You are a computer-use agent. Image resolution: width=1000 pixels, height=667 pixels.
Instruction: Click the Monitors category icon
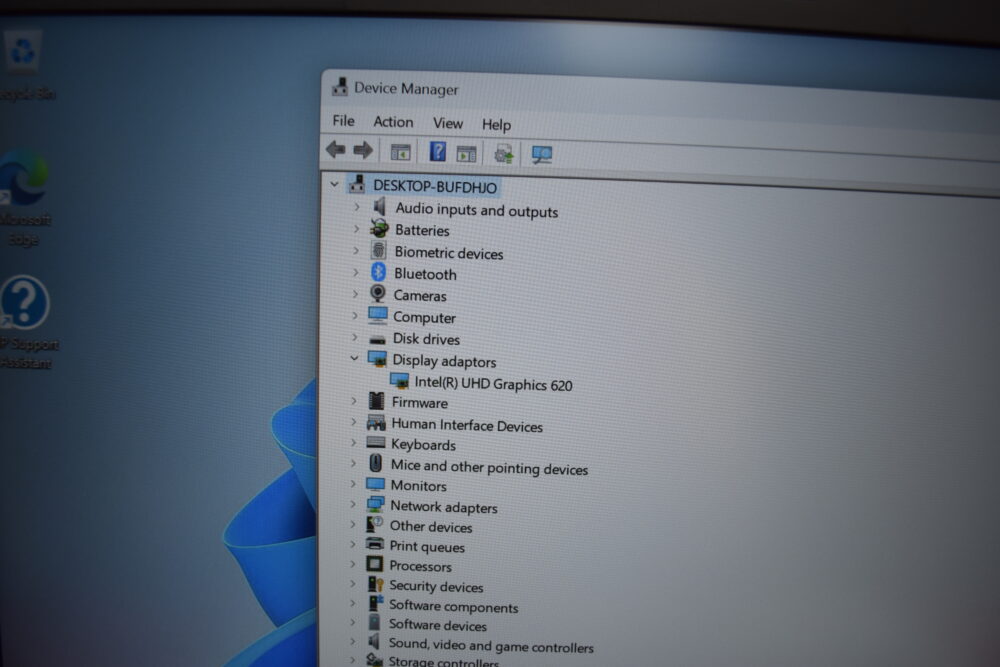coord(376,484)
